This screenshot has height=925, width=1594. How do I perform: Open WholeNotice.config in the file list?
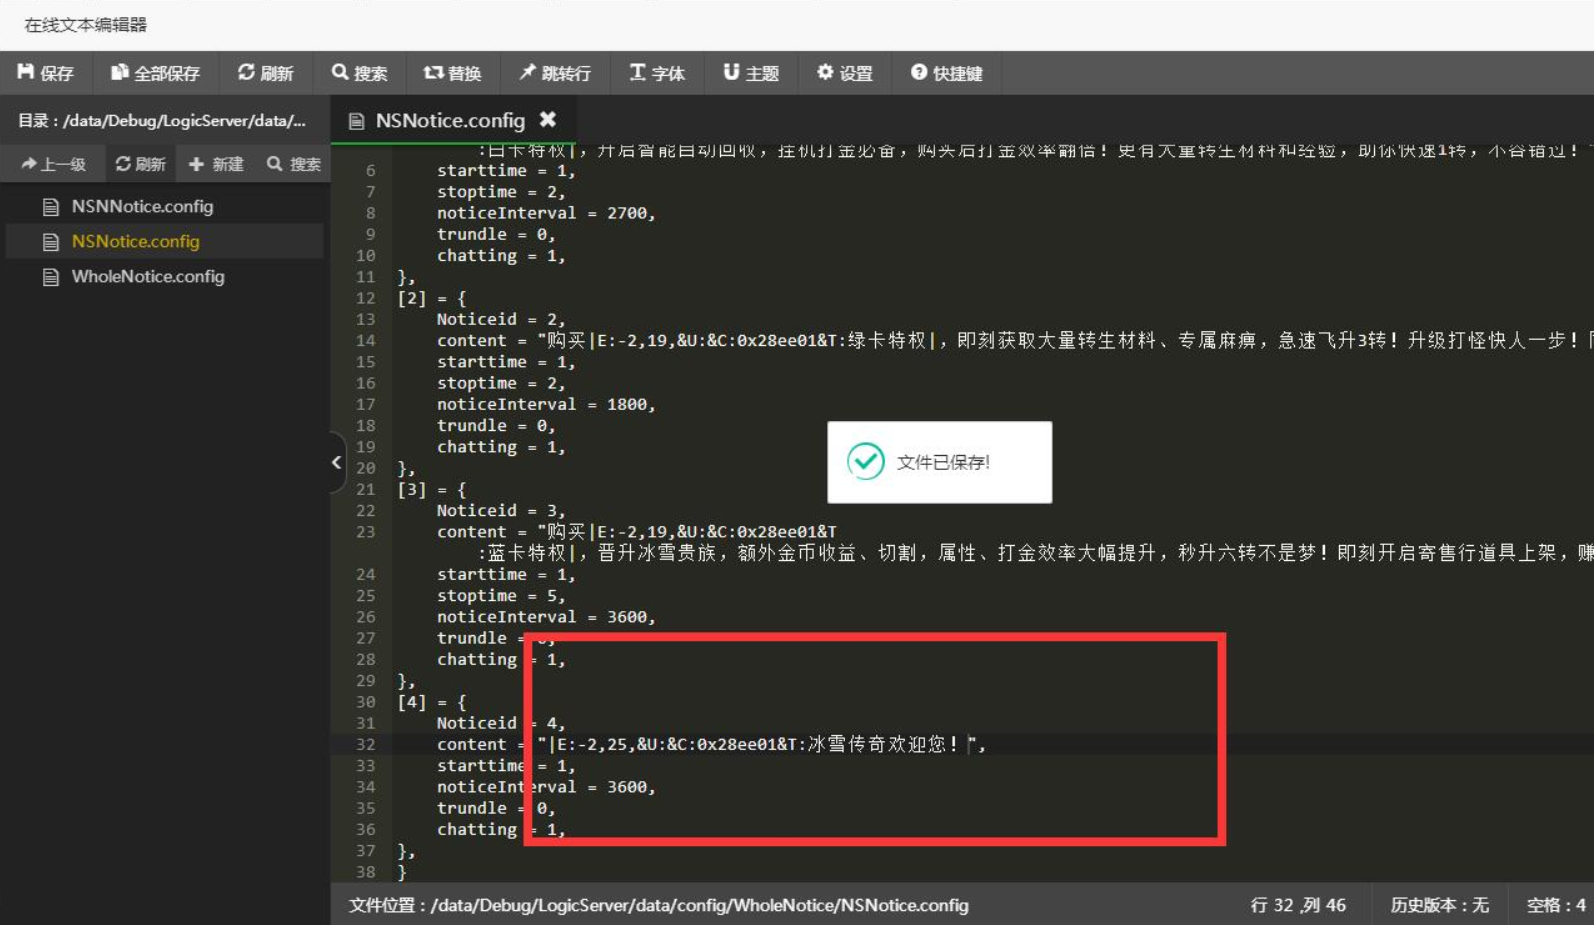click(148, 276)
